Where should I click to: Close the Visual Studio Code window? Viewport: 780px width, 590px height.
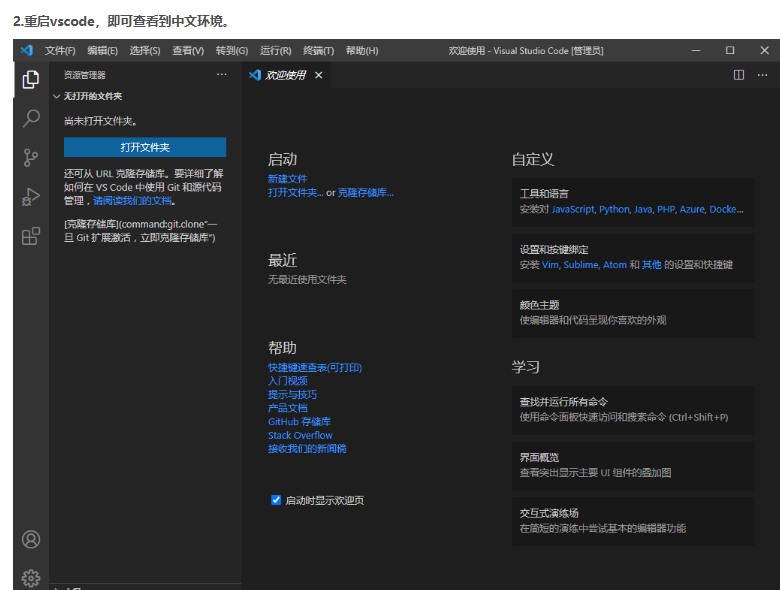765,50
